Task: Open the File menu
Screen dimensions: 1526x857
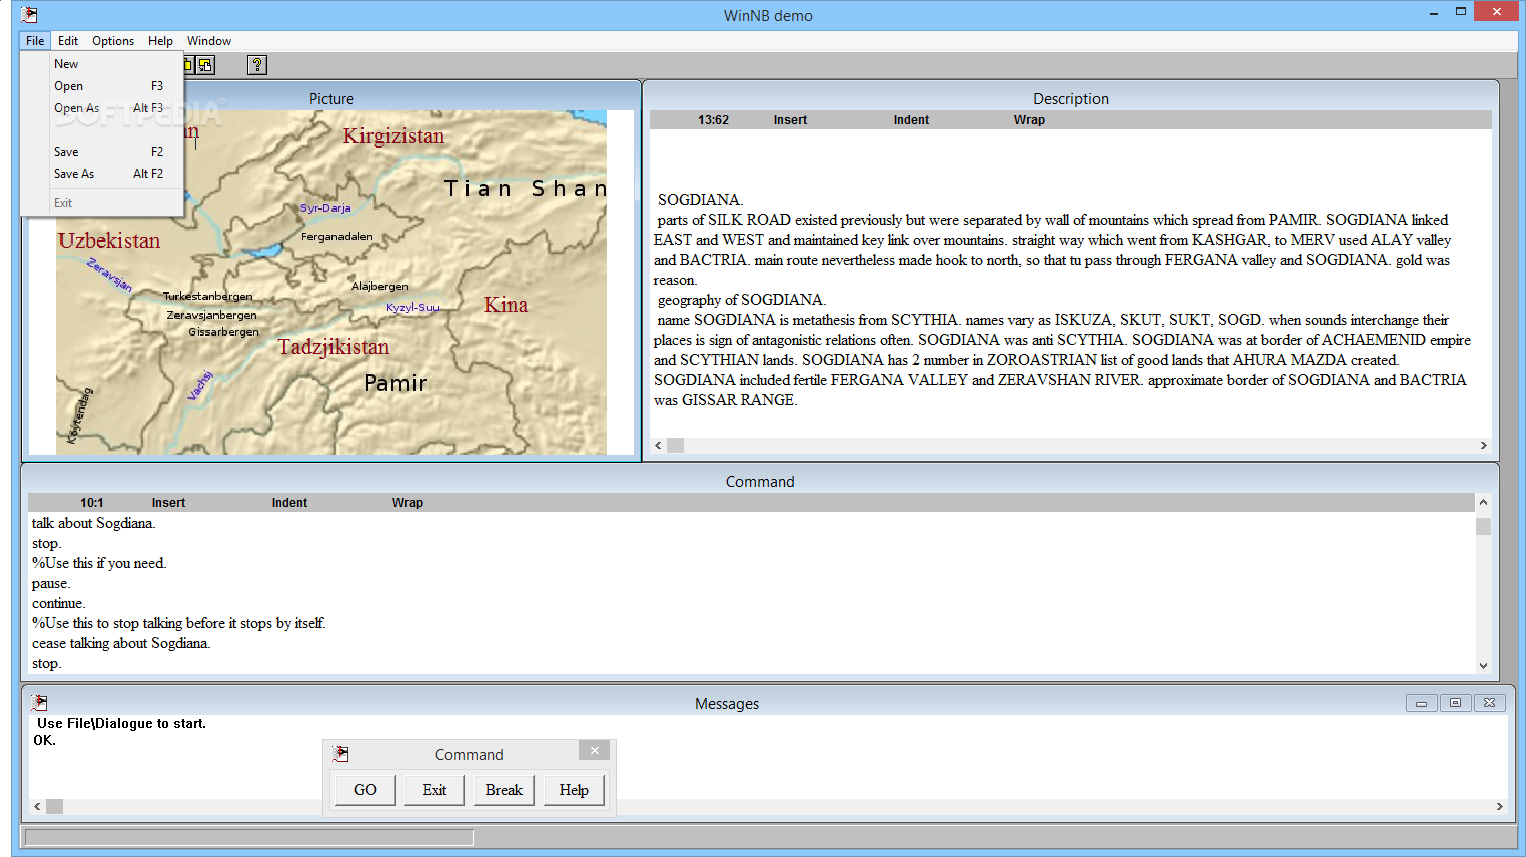Action: click(x=35, y=41)
